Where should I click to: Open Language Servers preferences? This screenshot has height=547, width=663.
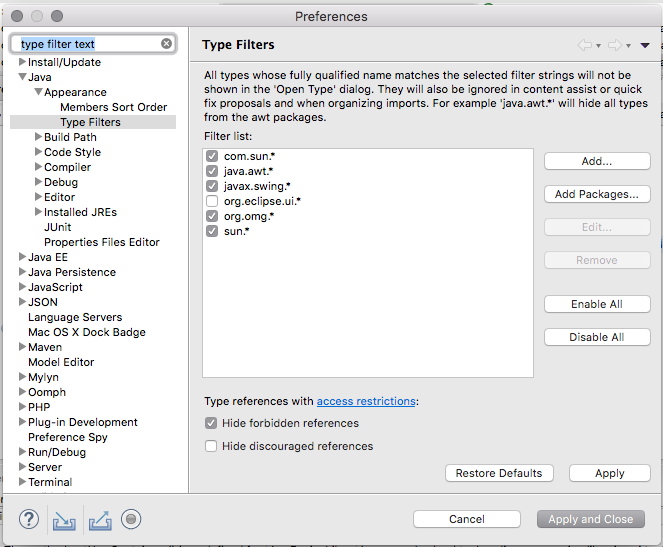[75, 317]
